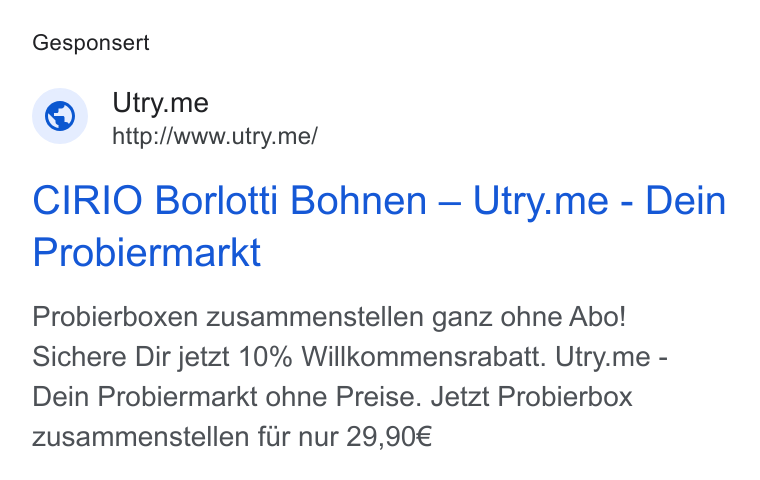Image resolution: width=760 pixels, height=480 pixels.
Task: Click the 'Jetzt Probierbox' description text
Action: [532, 397]
